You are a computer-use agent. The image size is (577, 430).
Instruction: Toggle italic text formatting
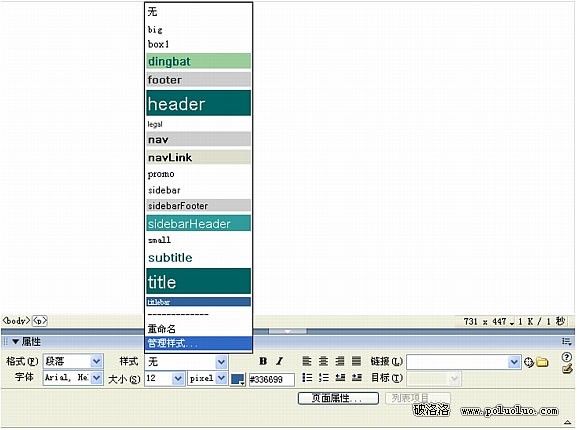(x=280, y=361)
